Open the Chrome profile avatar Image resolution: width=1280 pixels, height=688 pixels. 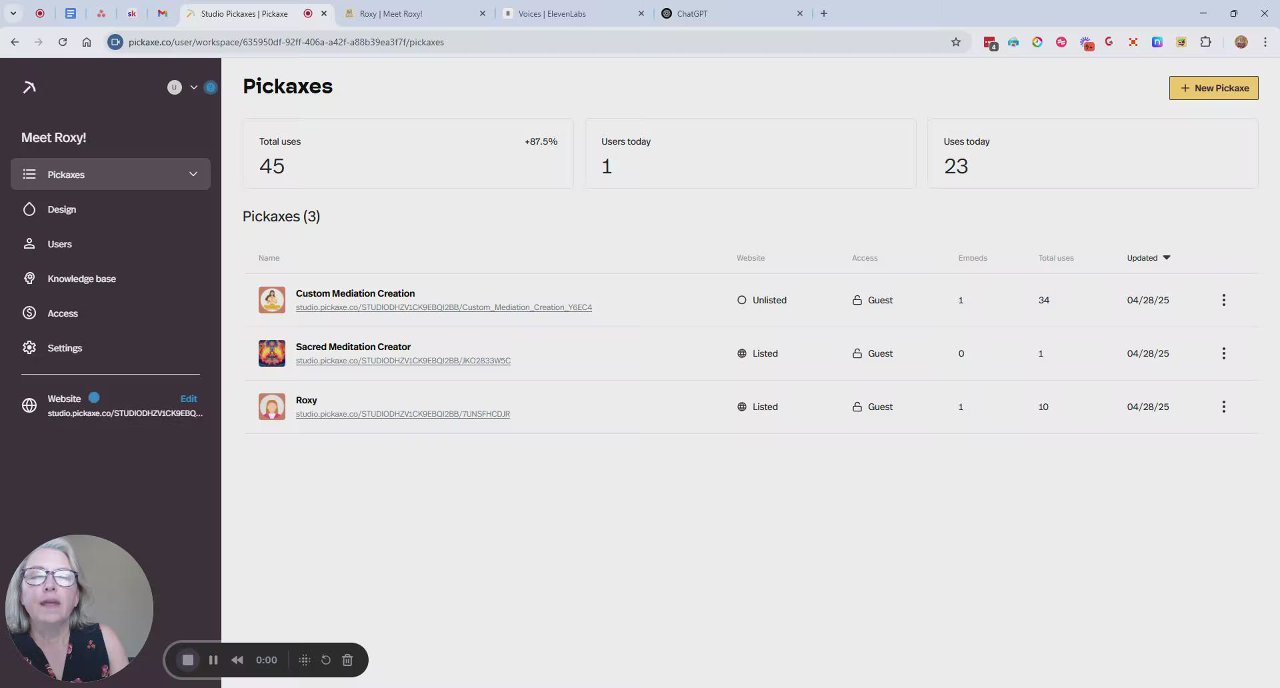pos(1241,42)
